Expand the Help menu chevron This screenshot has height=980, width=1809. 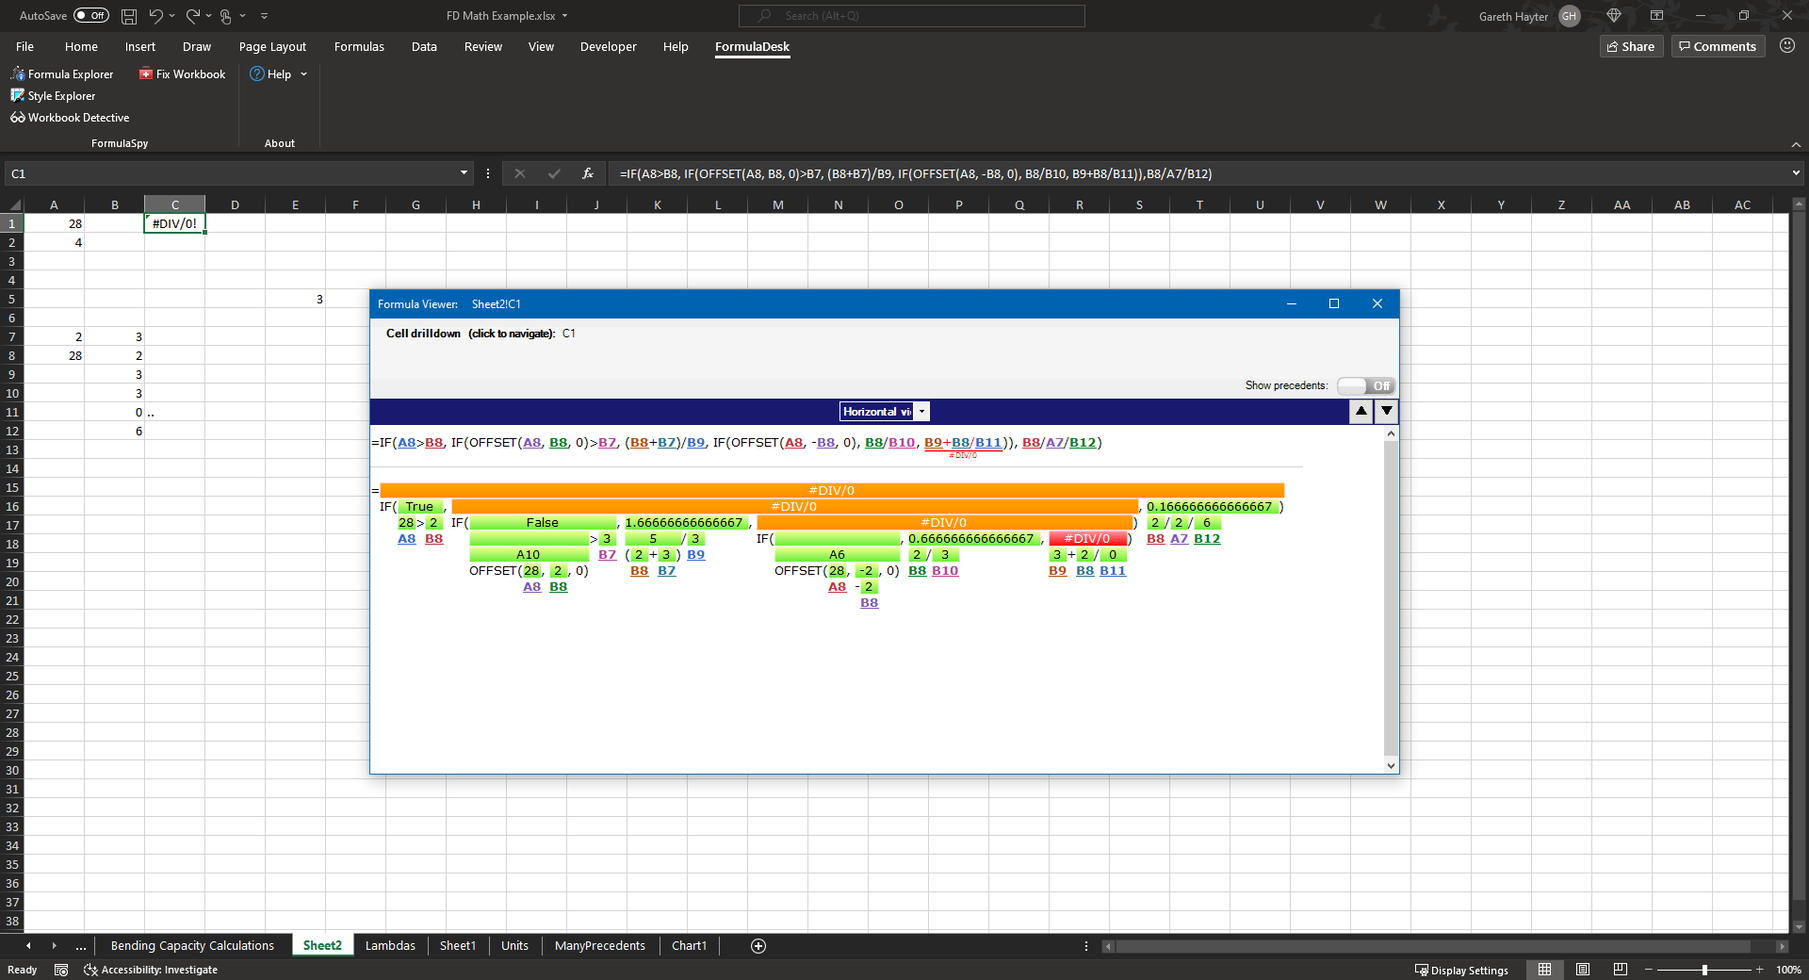(x=303, y=73)
